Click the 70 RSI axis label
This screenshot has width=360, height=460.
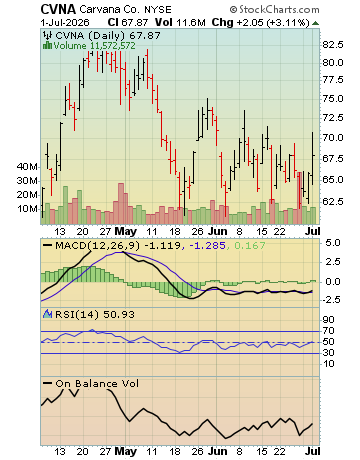coord(328,331)
